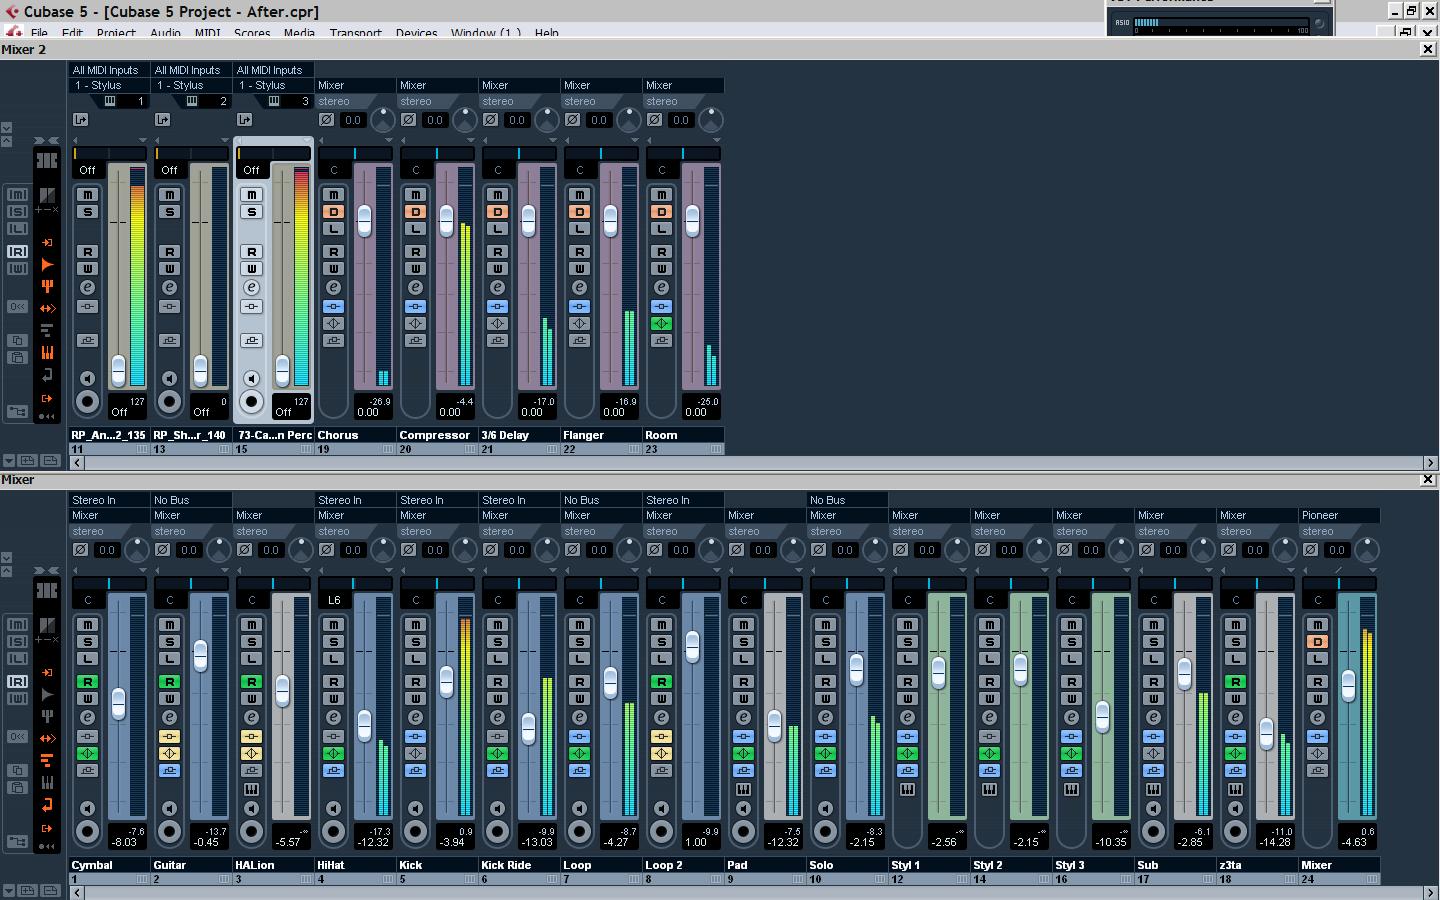Click global read 'R' icon in lower Mixer

[x=17, y=681]
